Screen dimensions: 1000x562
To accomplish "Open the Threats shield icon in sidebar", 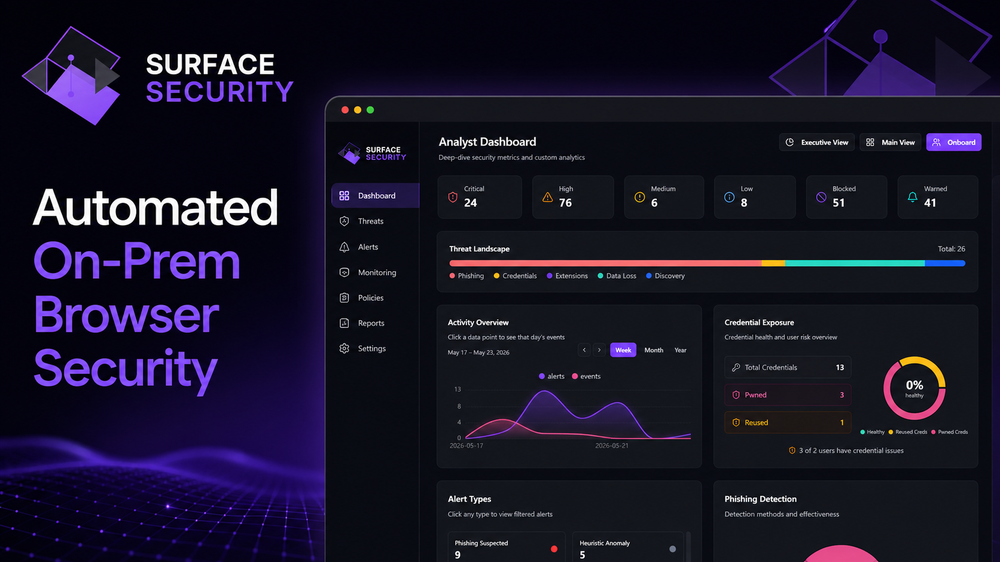I will tap(344, 221).
